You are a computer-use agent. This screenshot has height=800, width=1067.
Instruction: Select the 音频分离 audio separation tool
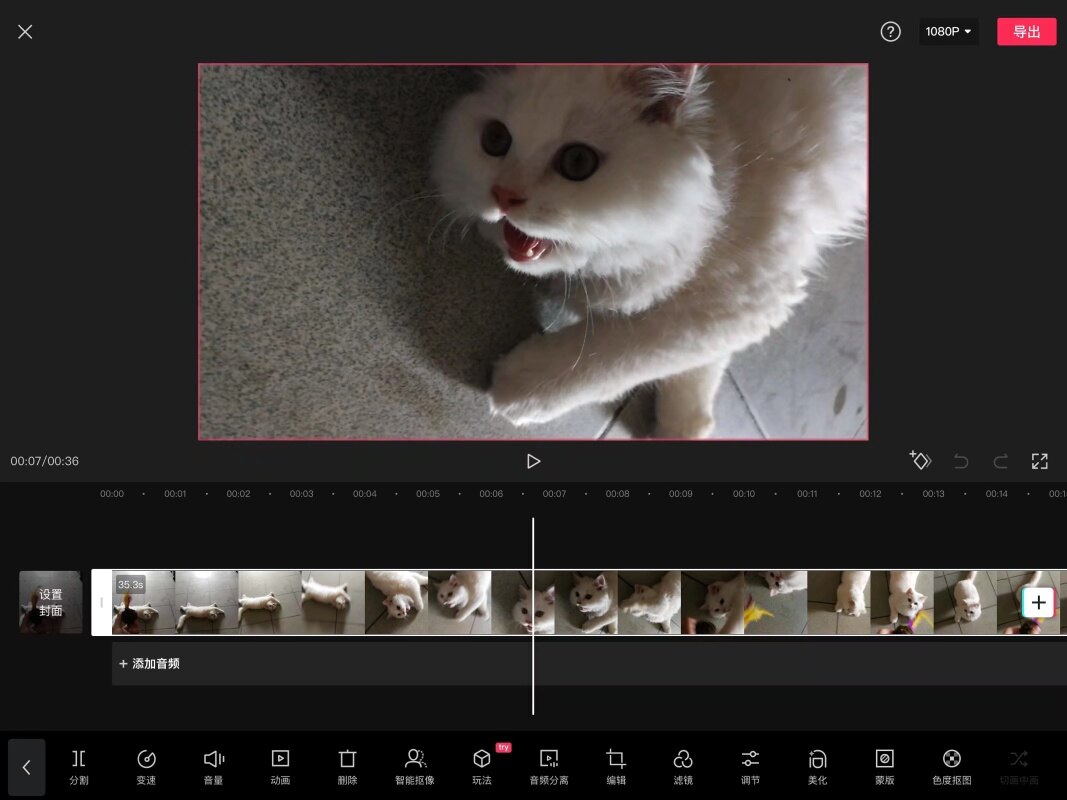pos(548,765)
